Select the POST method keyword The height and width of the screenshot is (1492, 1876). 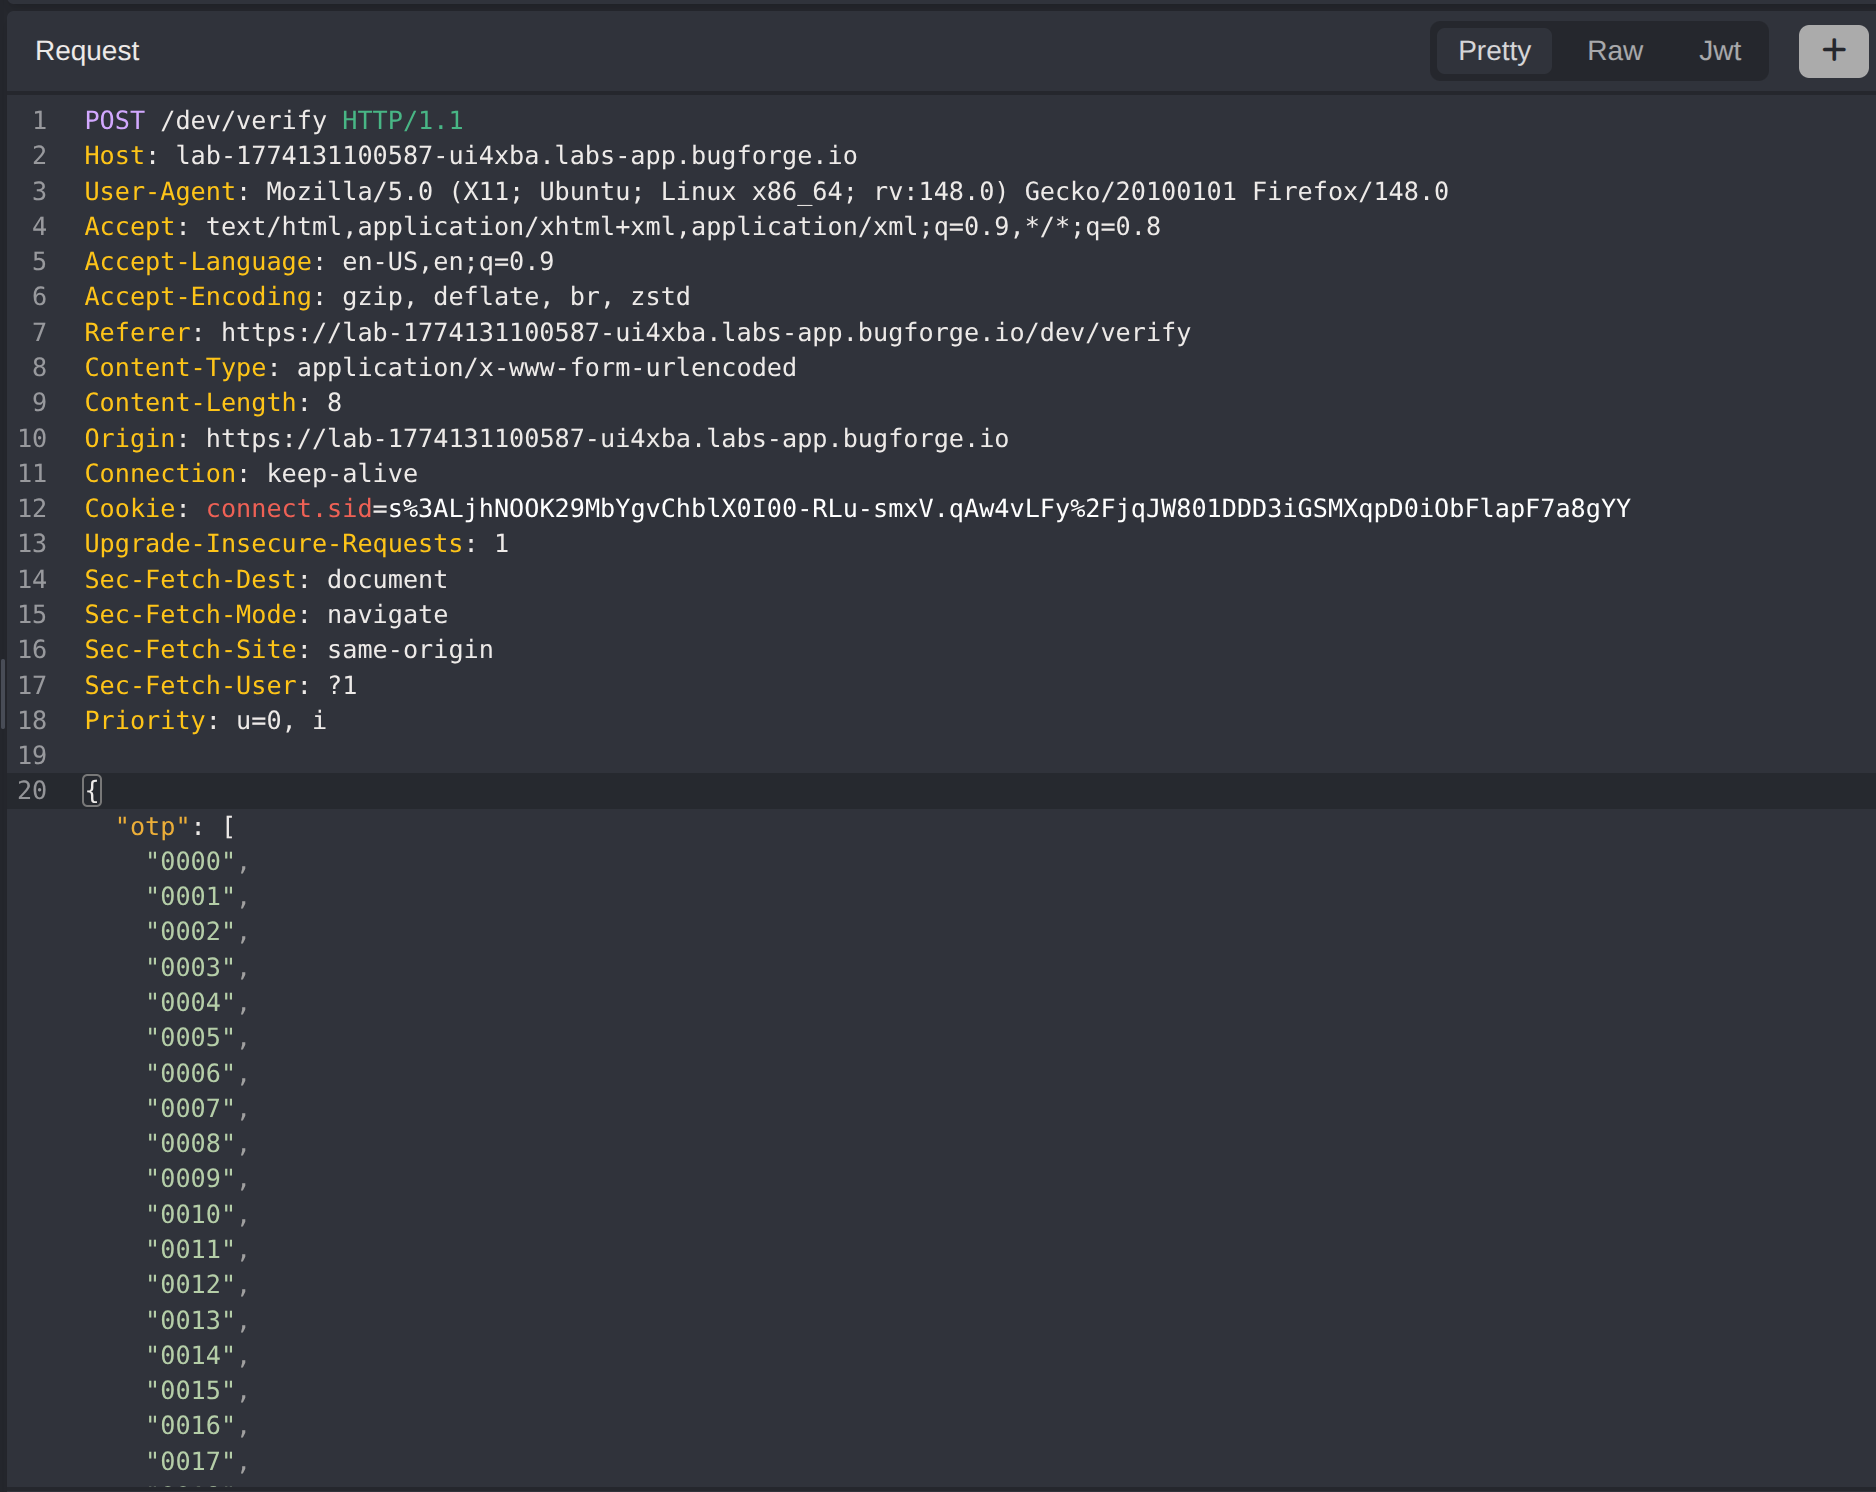114,120
